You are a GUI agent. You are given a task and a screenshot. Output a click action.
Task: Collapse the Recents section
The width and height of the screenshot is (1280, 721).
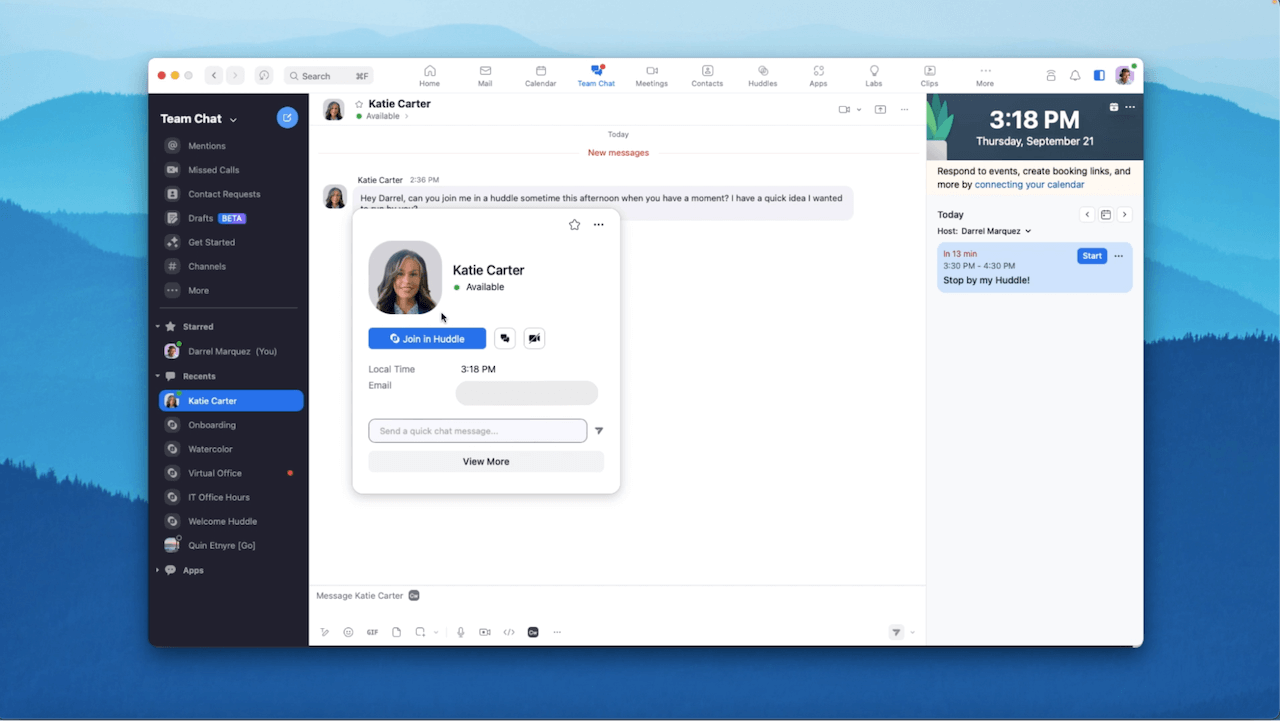pyautogui.click(x=157, y=376)
